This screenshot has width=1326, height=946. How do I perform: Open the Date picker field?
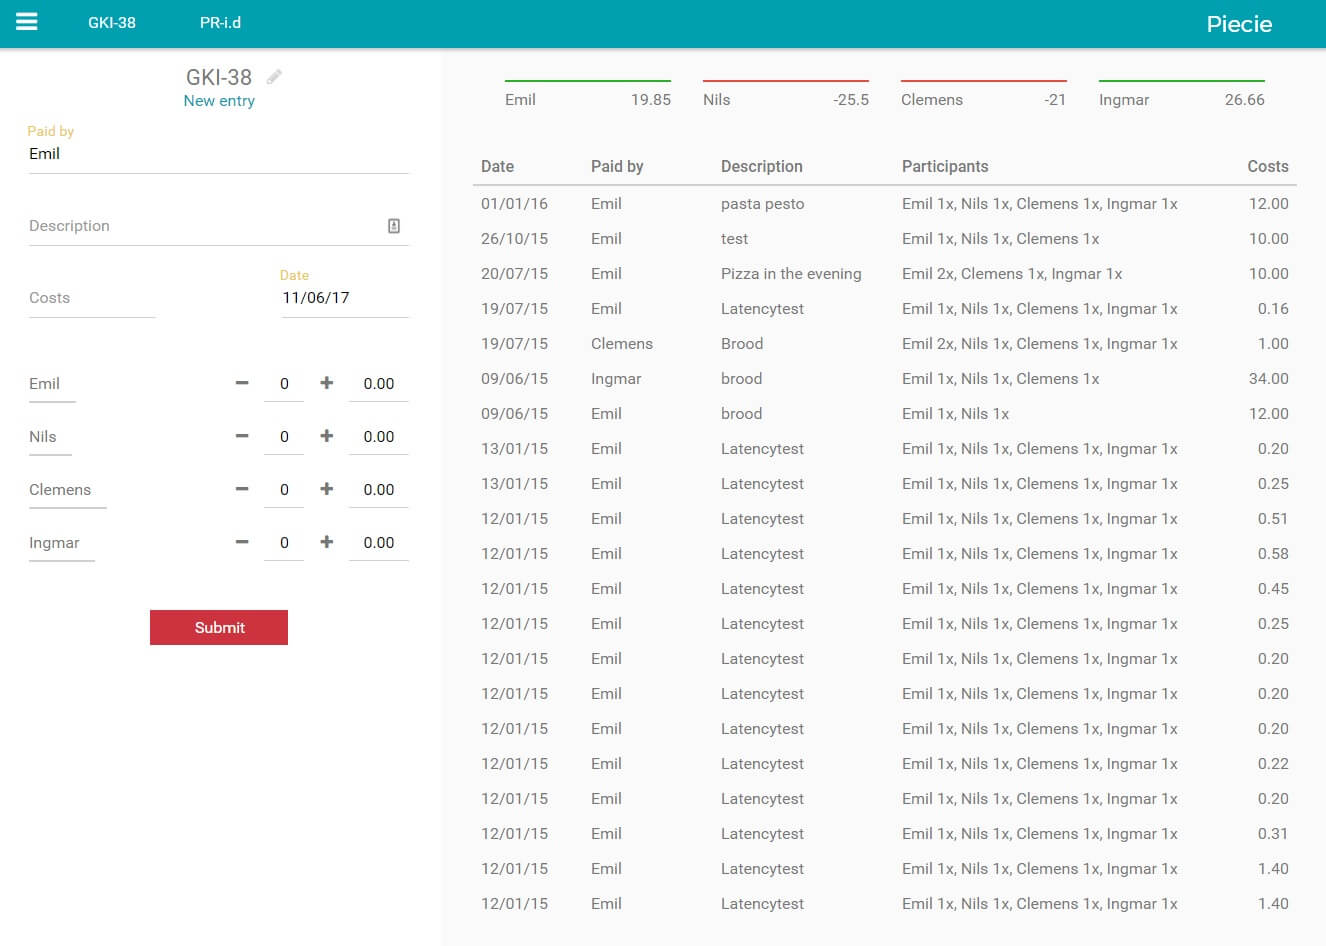344,298
